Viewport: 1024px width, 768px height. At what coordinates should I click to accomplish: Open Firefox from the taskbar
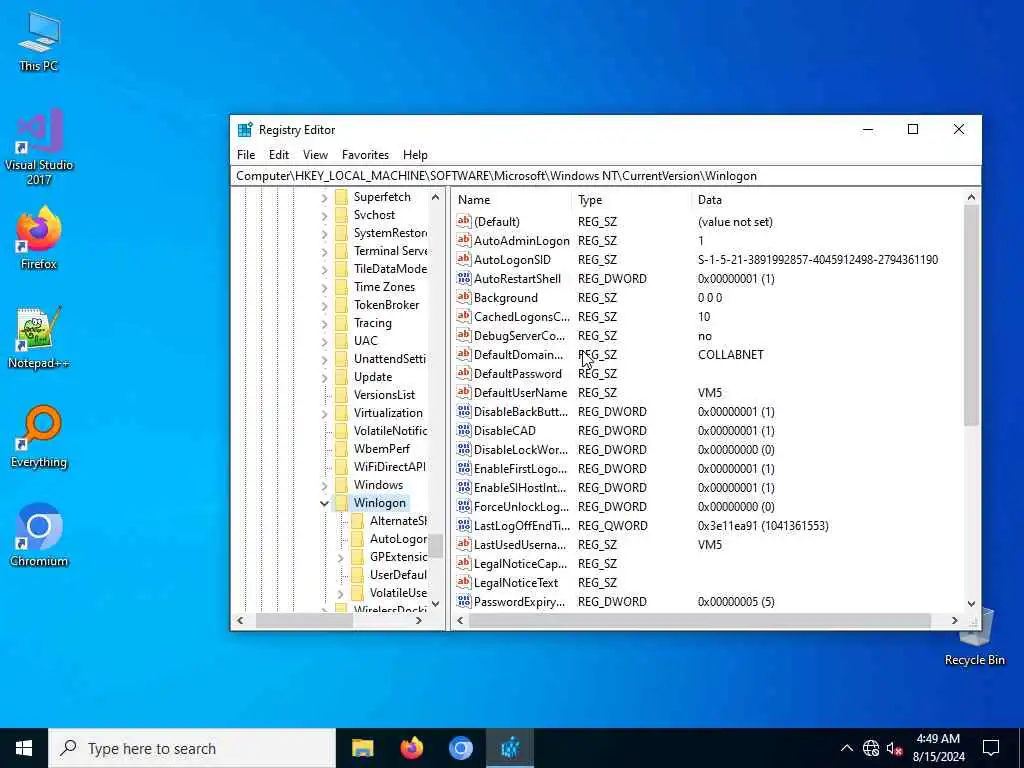pyautogui.click(x=411, y=748)
